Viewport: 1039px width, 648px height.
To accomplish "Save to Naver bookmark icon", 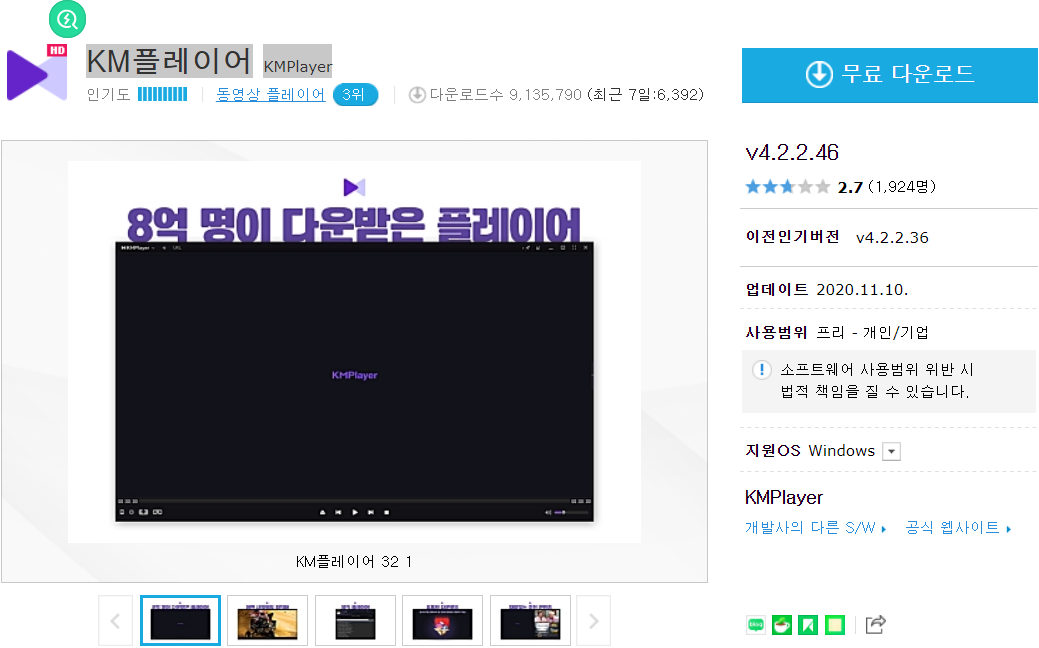I will [x=808, y=624].
